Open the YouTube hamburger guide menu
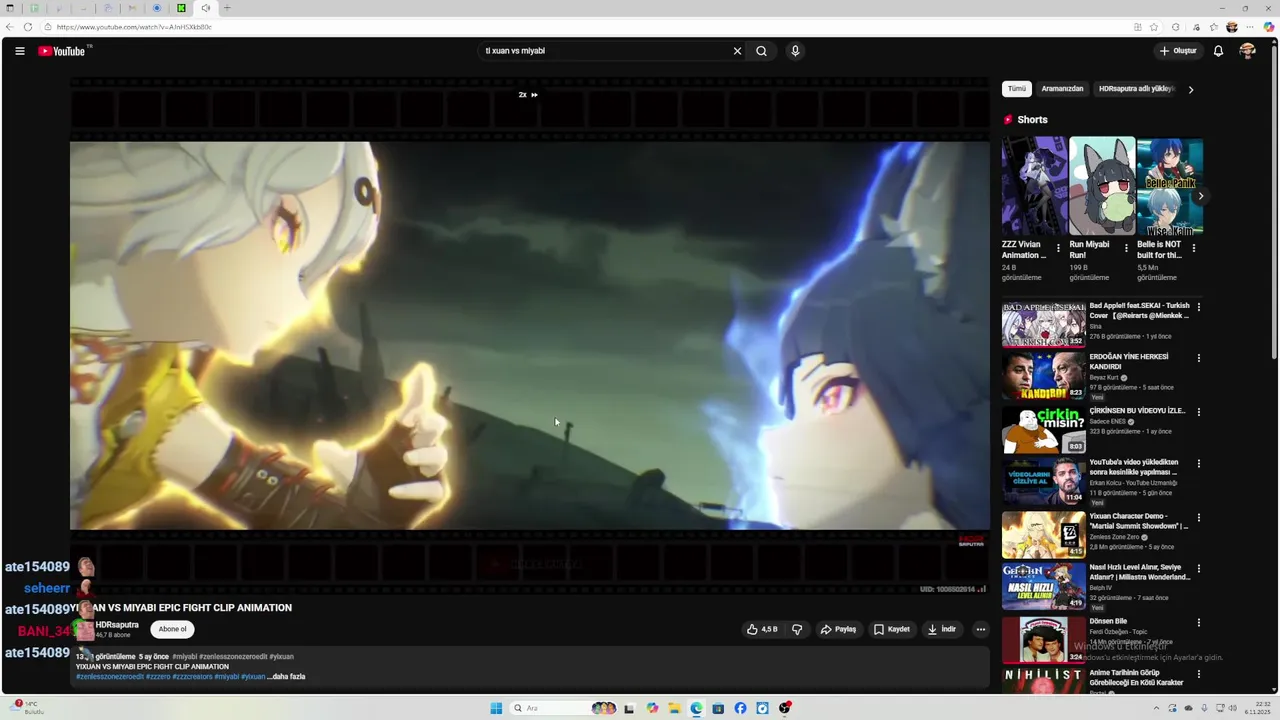 20,51
